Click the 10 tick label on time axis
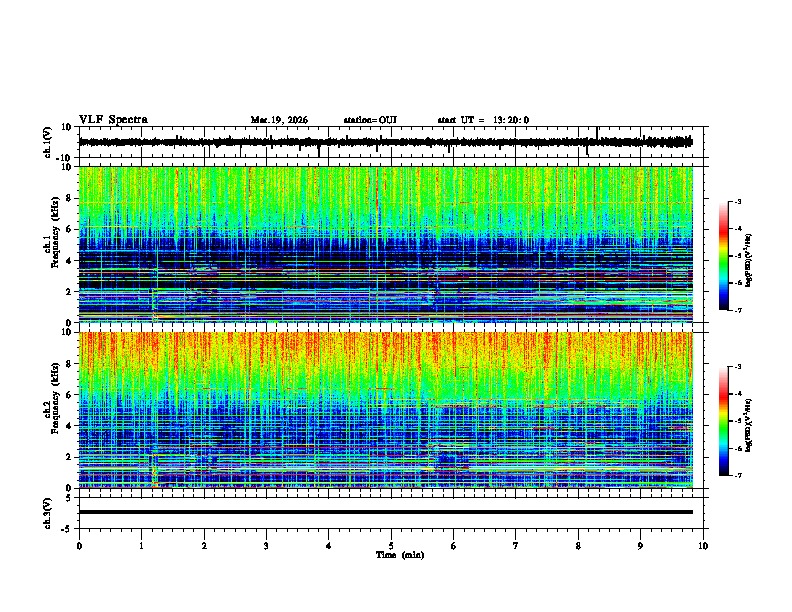The width and height of the screenshot is (792, 612). 703,546
